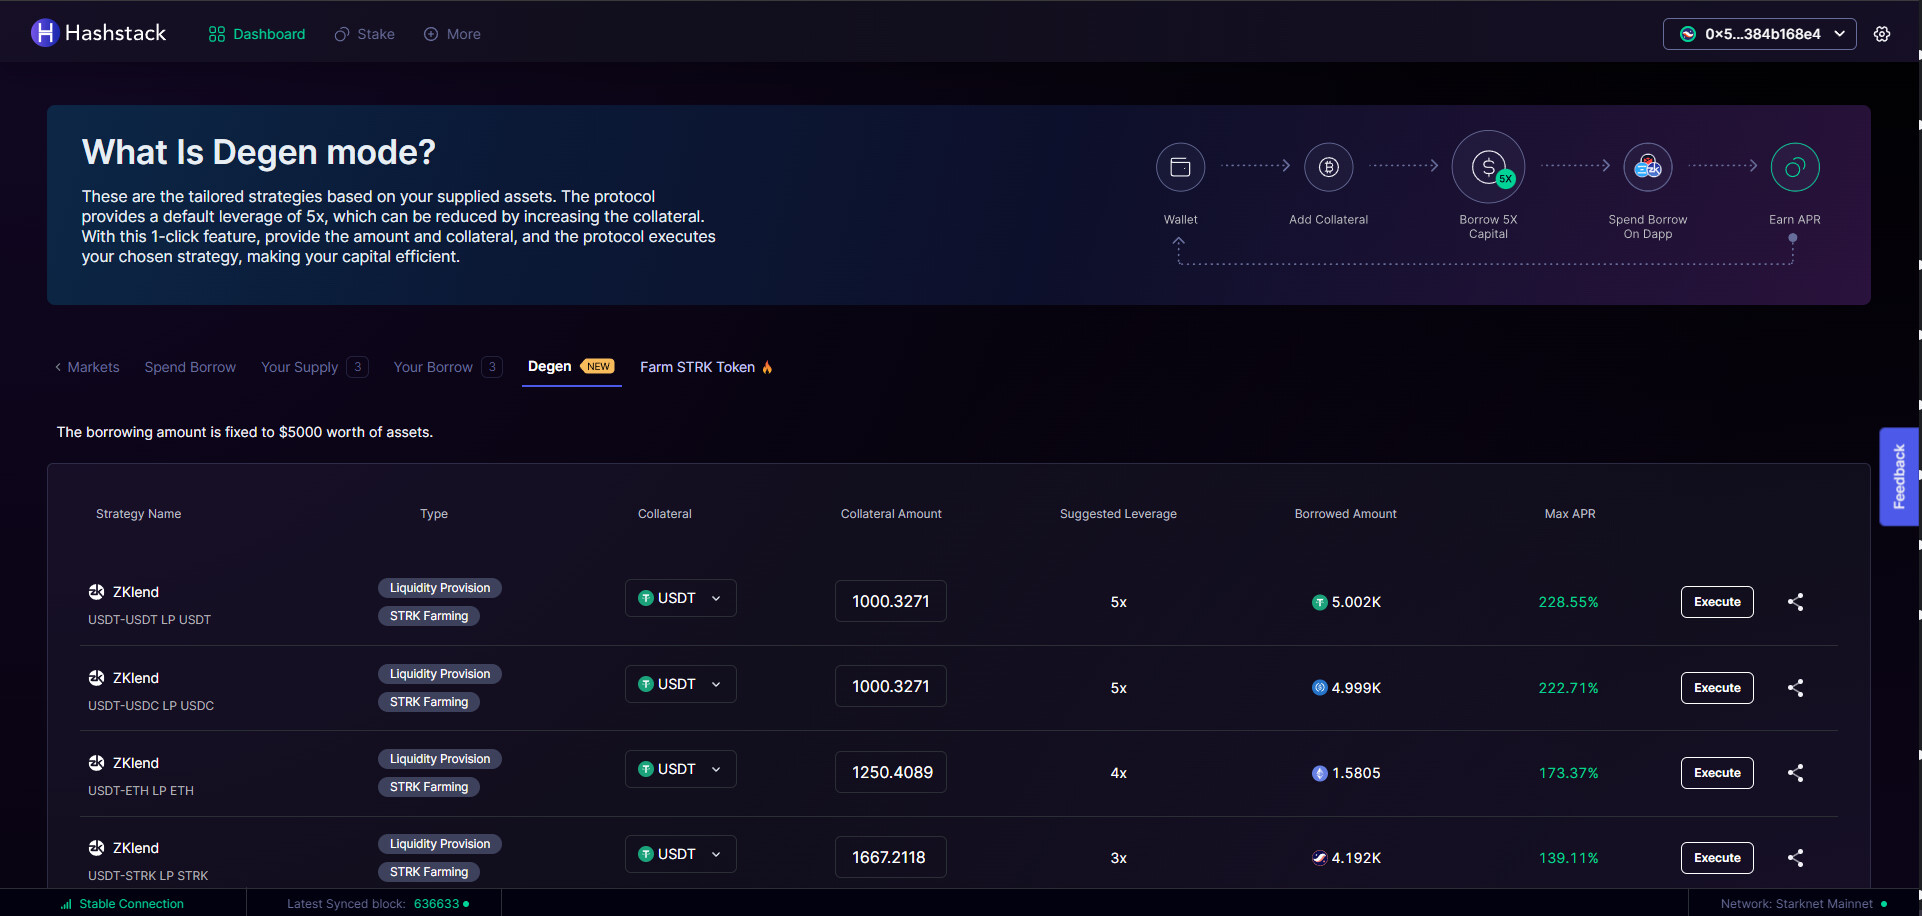Click ZKlend icon in USDT-USDC row

tap(96, 678)
